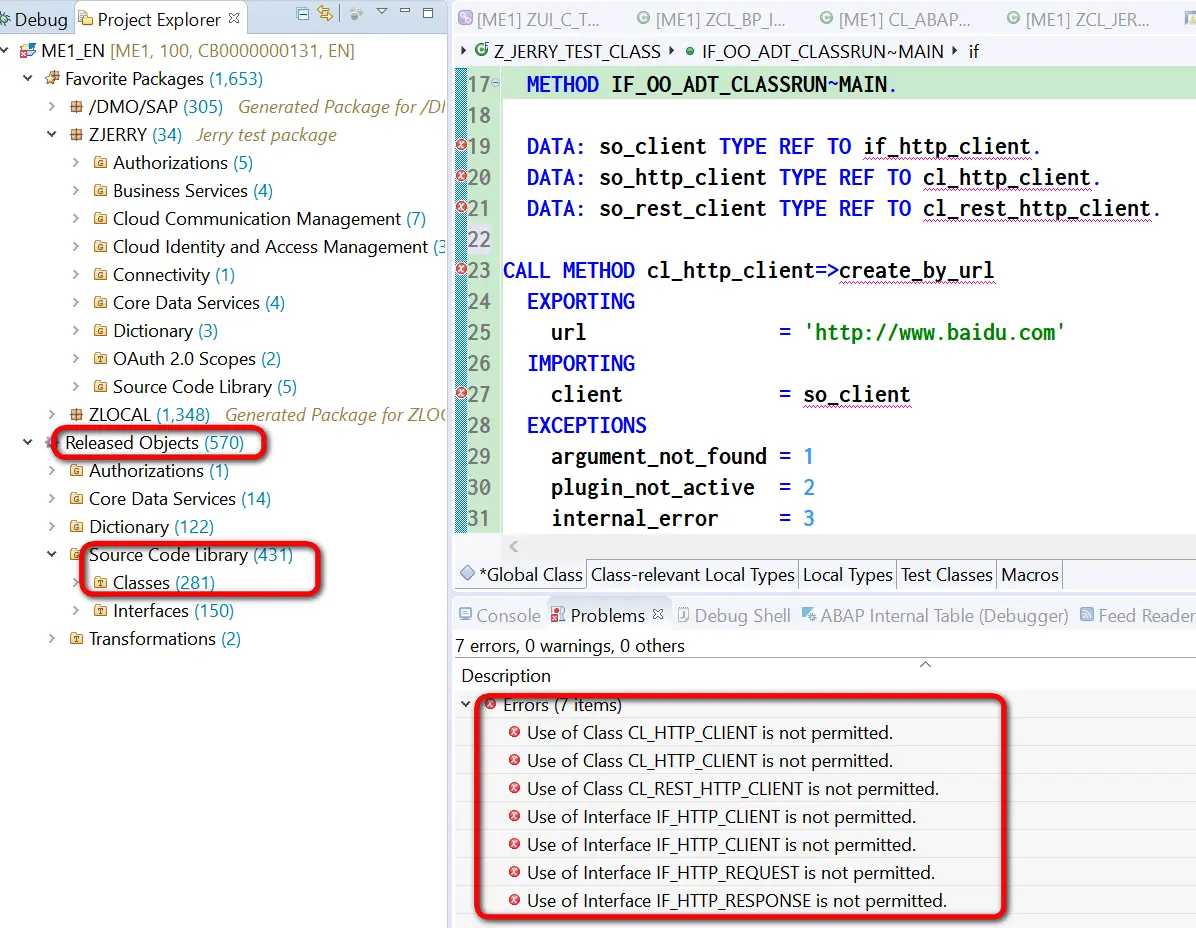
Task: Click Cloud Identity and Access Management folder icon
Action: coord(101,246)
